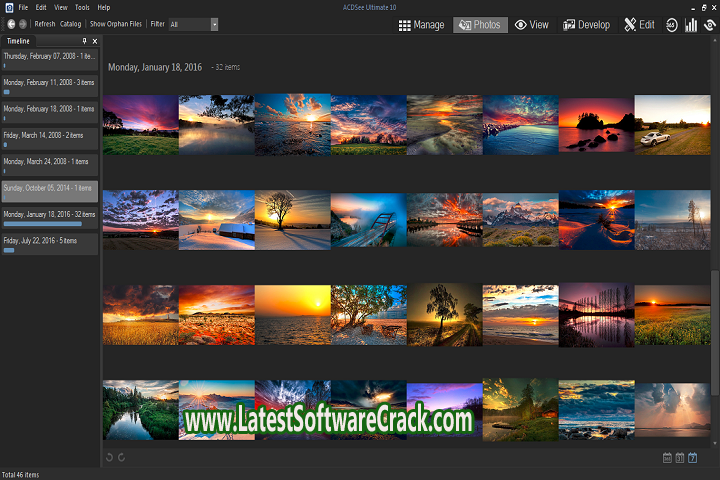720x480 pixels.
Task: Go forward with the right arrow button
Action: (22, 24)
